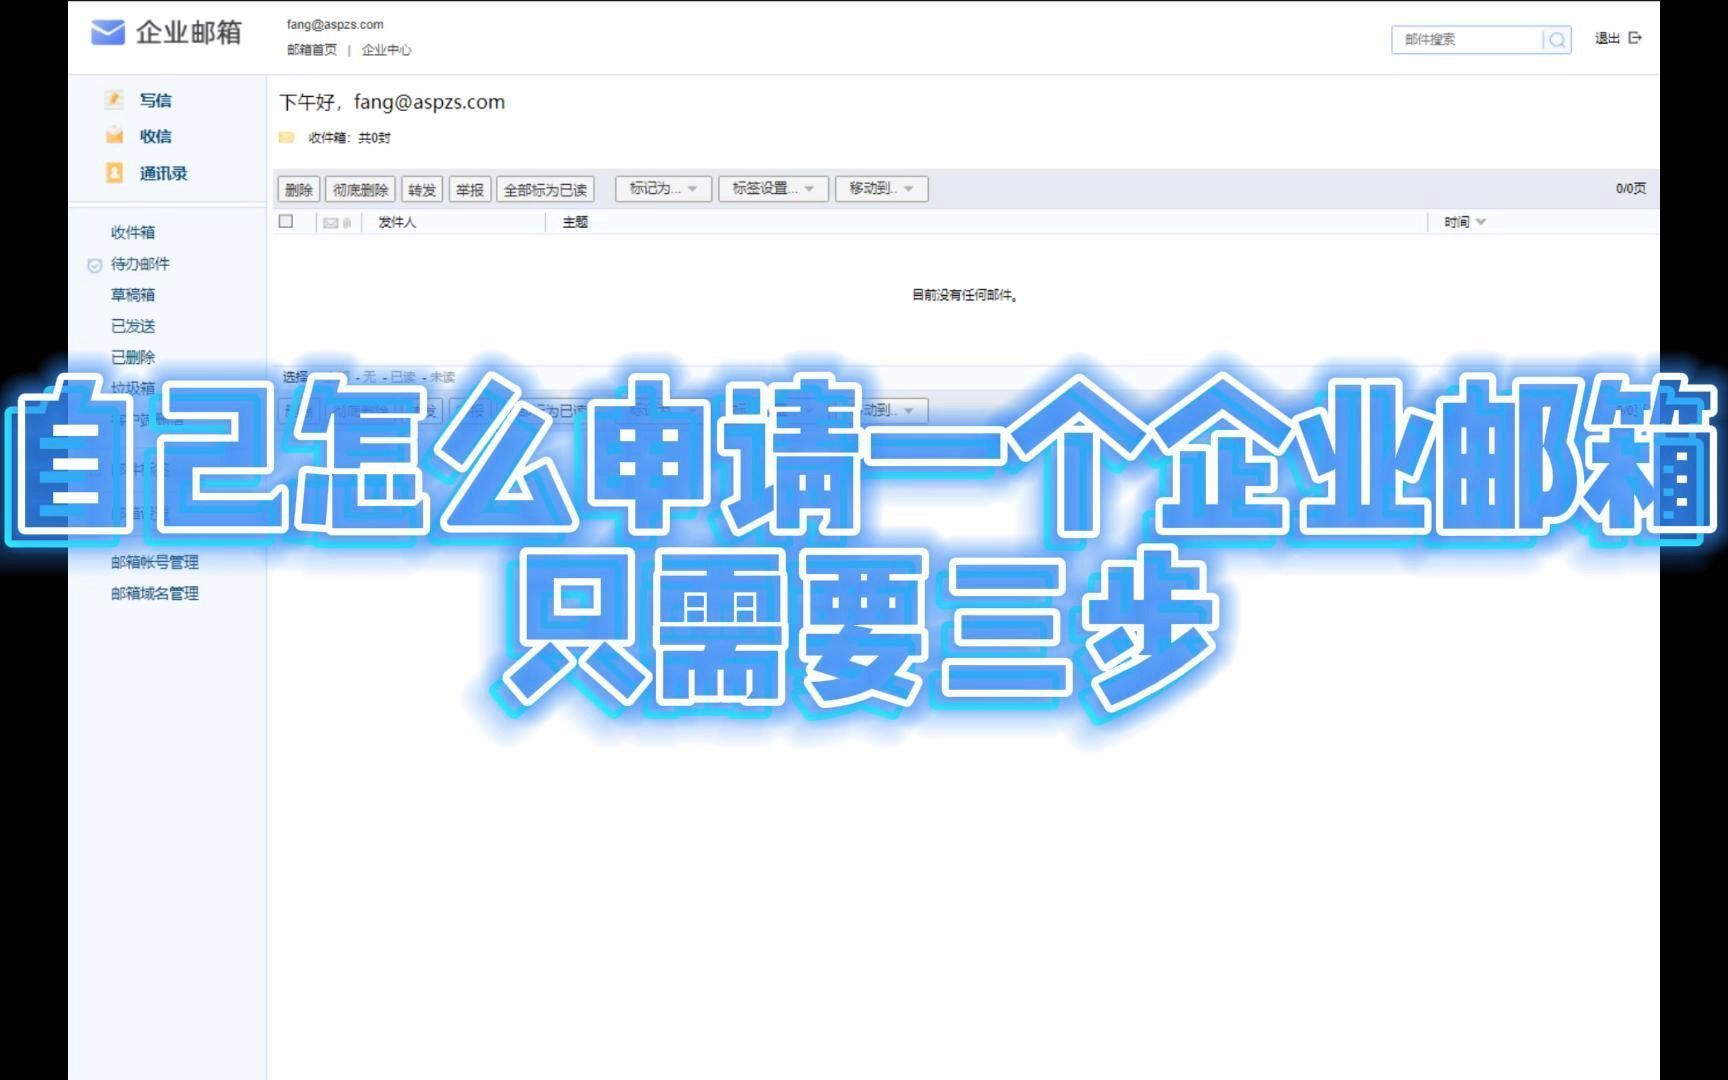Click the 转发 button
This screenshot has height=1080, width=1728.
pos(422,189)
